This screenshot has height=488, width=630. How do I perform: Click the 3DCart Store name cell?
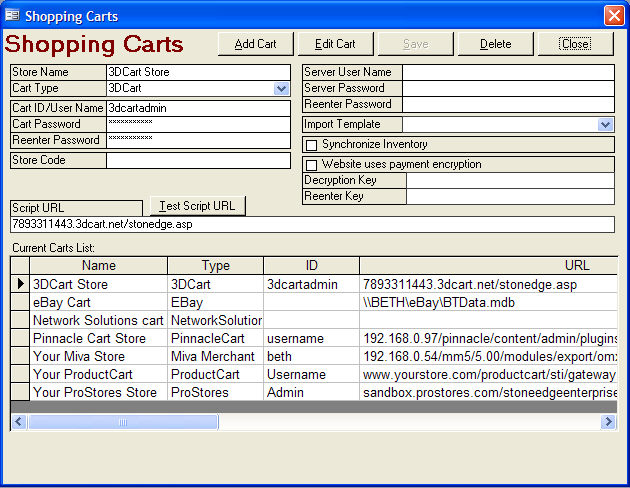click(98, 284)
